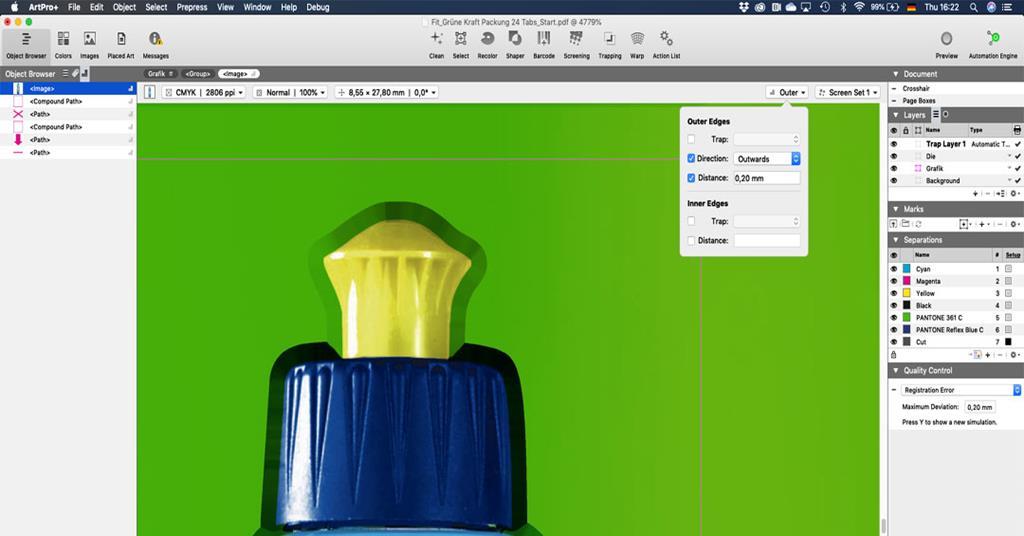The image size is (1024, 536).
Task: Open the Registration Error dropdown
Action: (x=960, y=390)
